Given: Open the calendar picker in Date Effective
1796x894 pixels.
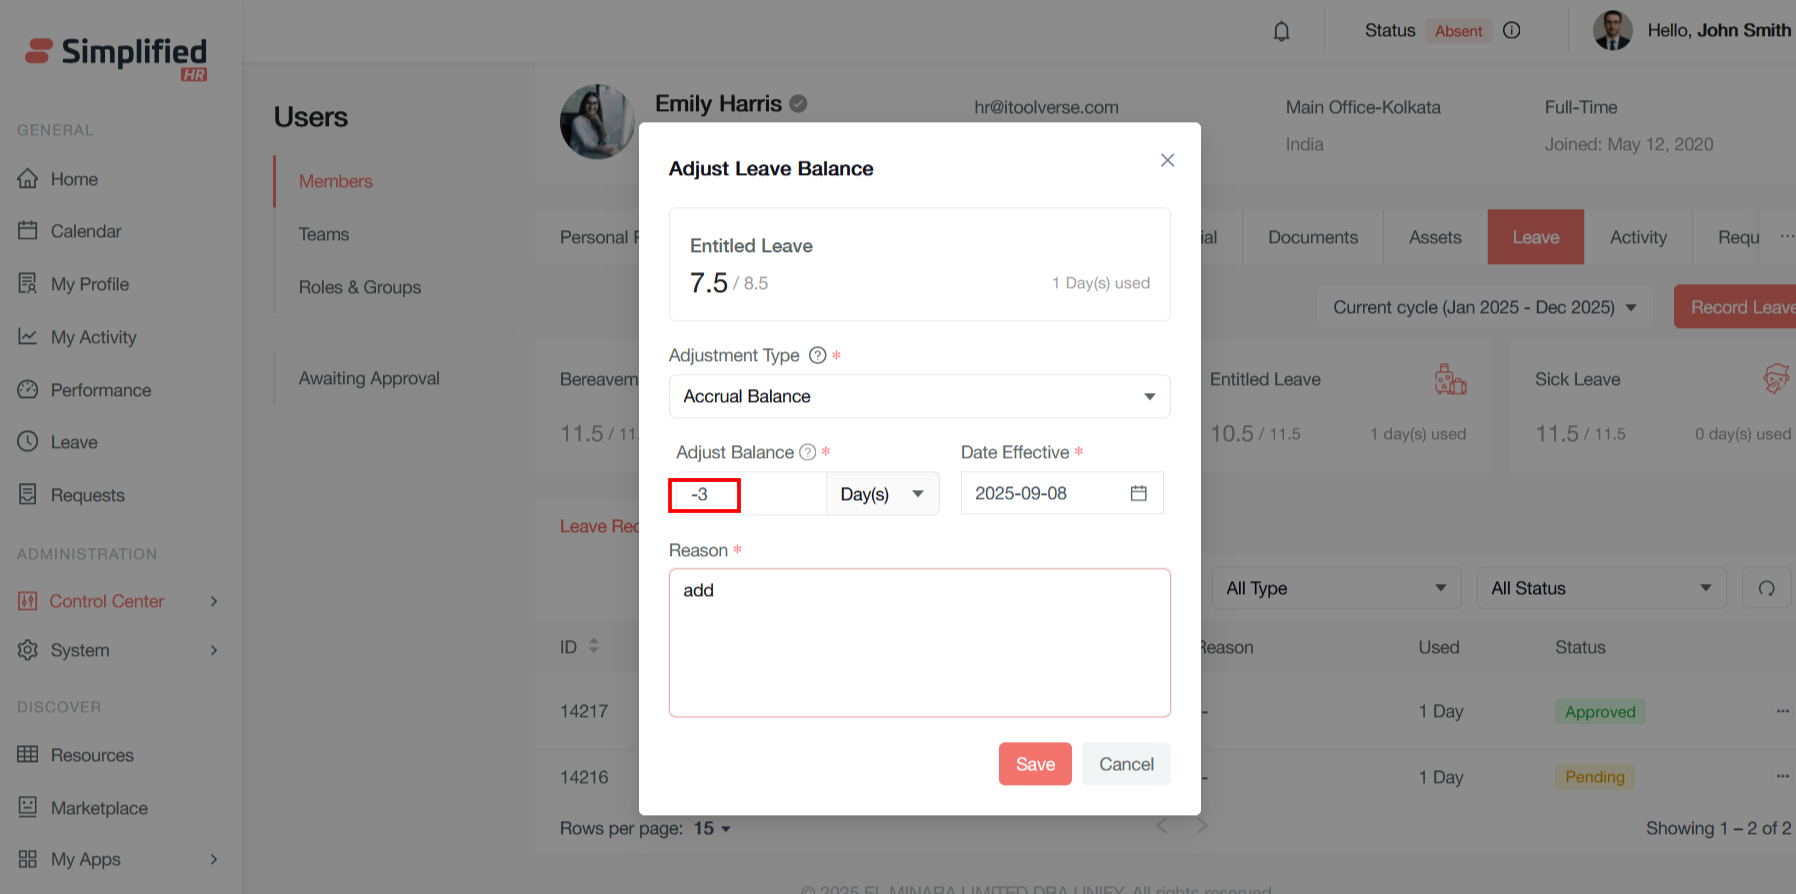Looking at the screenshot, I should [1138, 493].
